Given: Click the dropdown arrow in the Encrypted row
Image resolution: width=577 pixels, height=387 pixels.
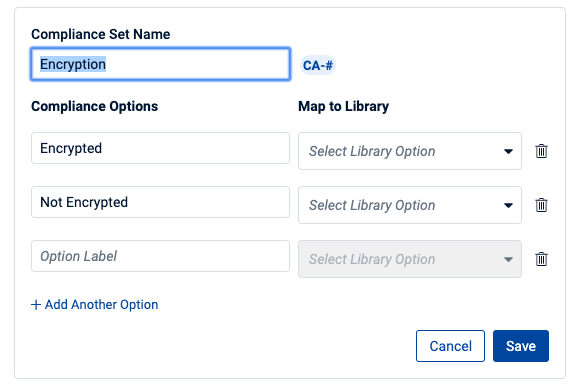Looking at the screenshot, I should pos(508,152).
